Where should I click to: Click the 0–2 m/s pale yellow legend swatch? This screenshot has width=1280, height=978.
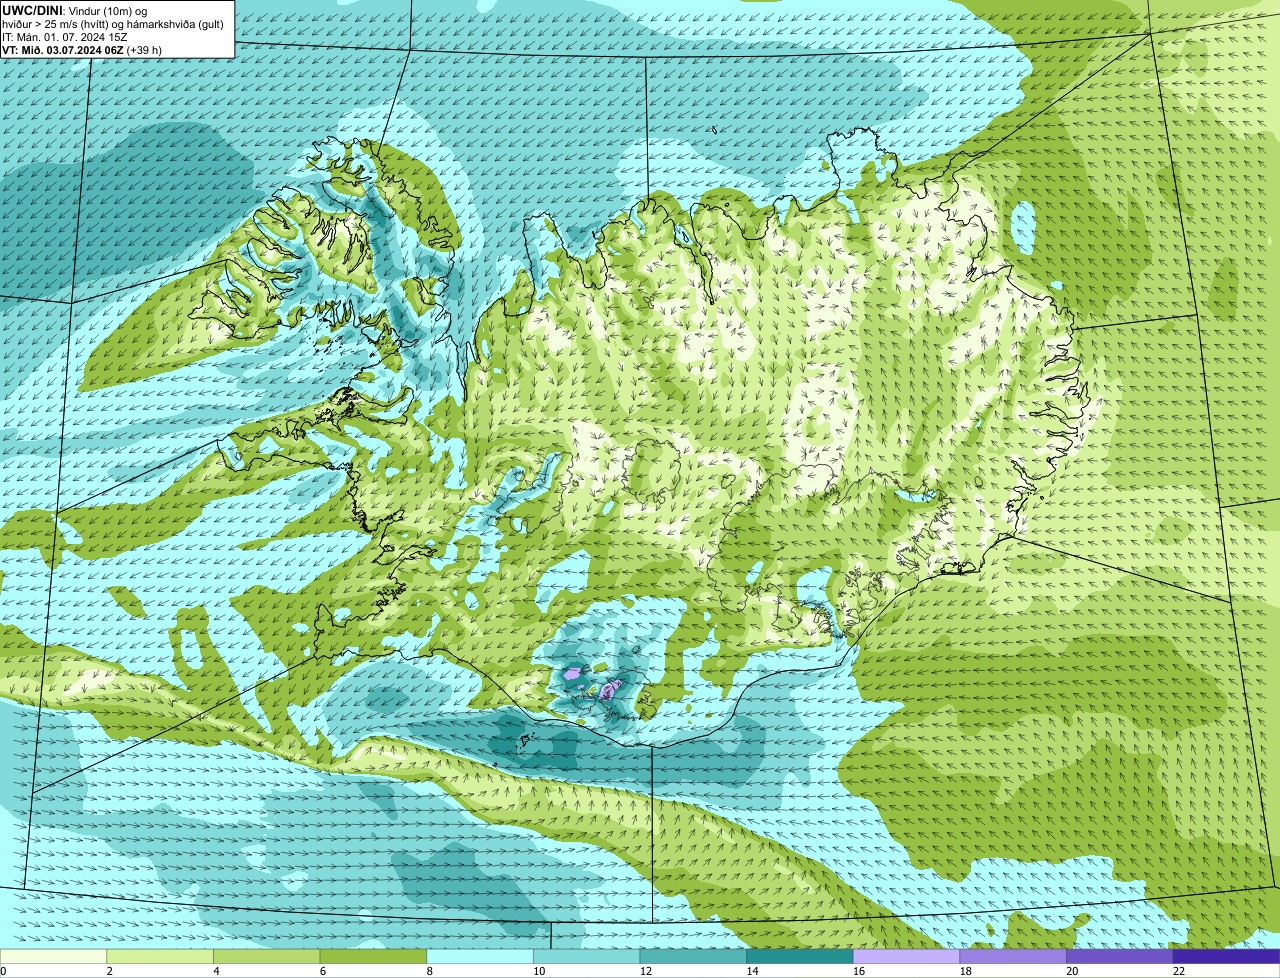53,956
